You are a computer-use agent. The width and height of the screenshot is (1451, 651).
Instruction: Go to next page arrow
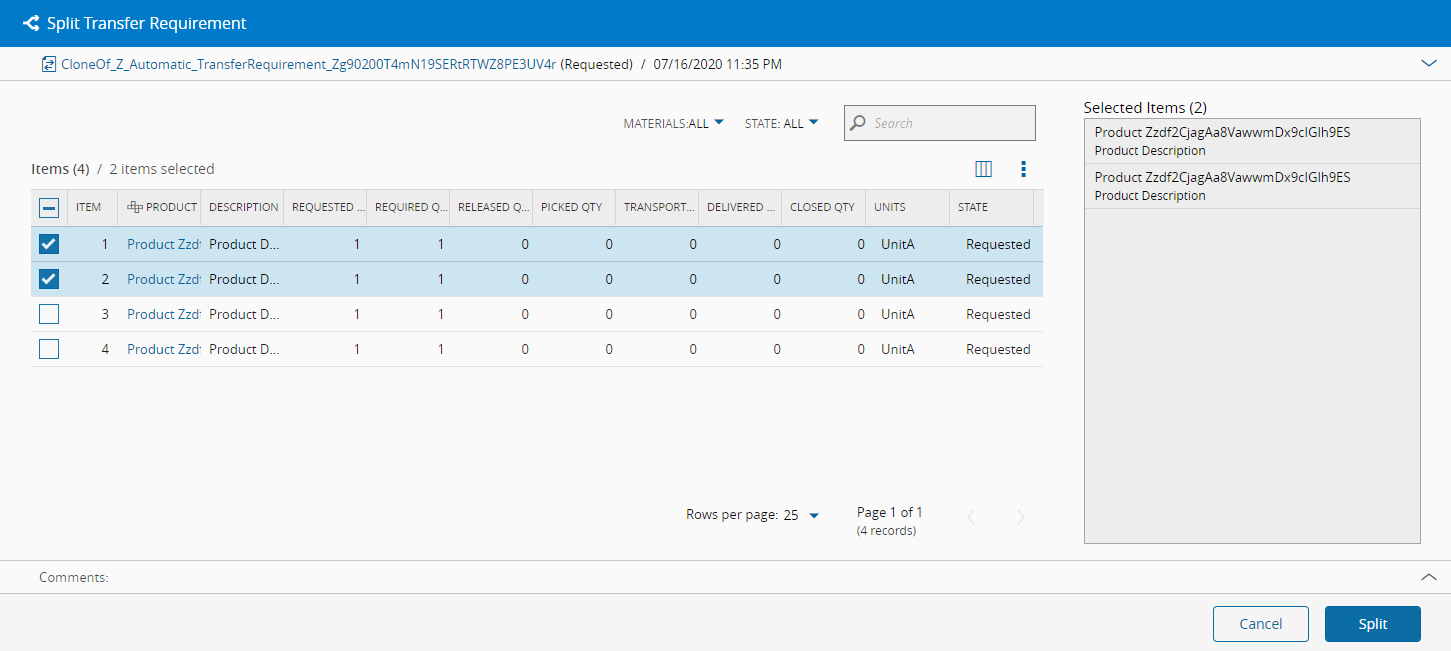click(x=1020, y=517)
